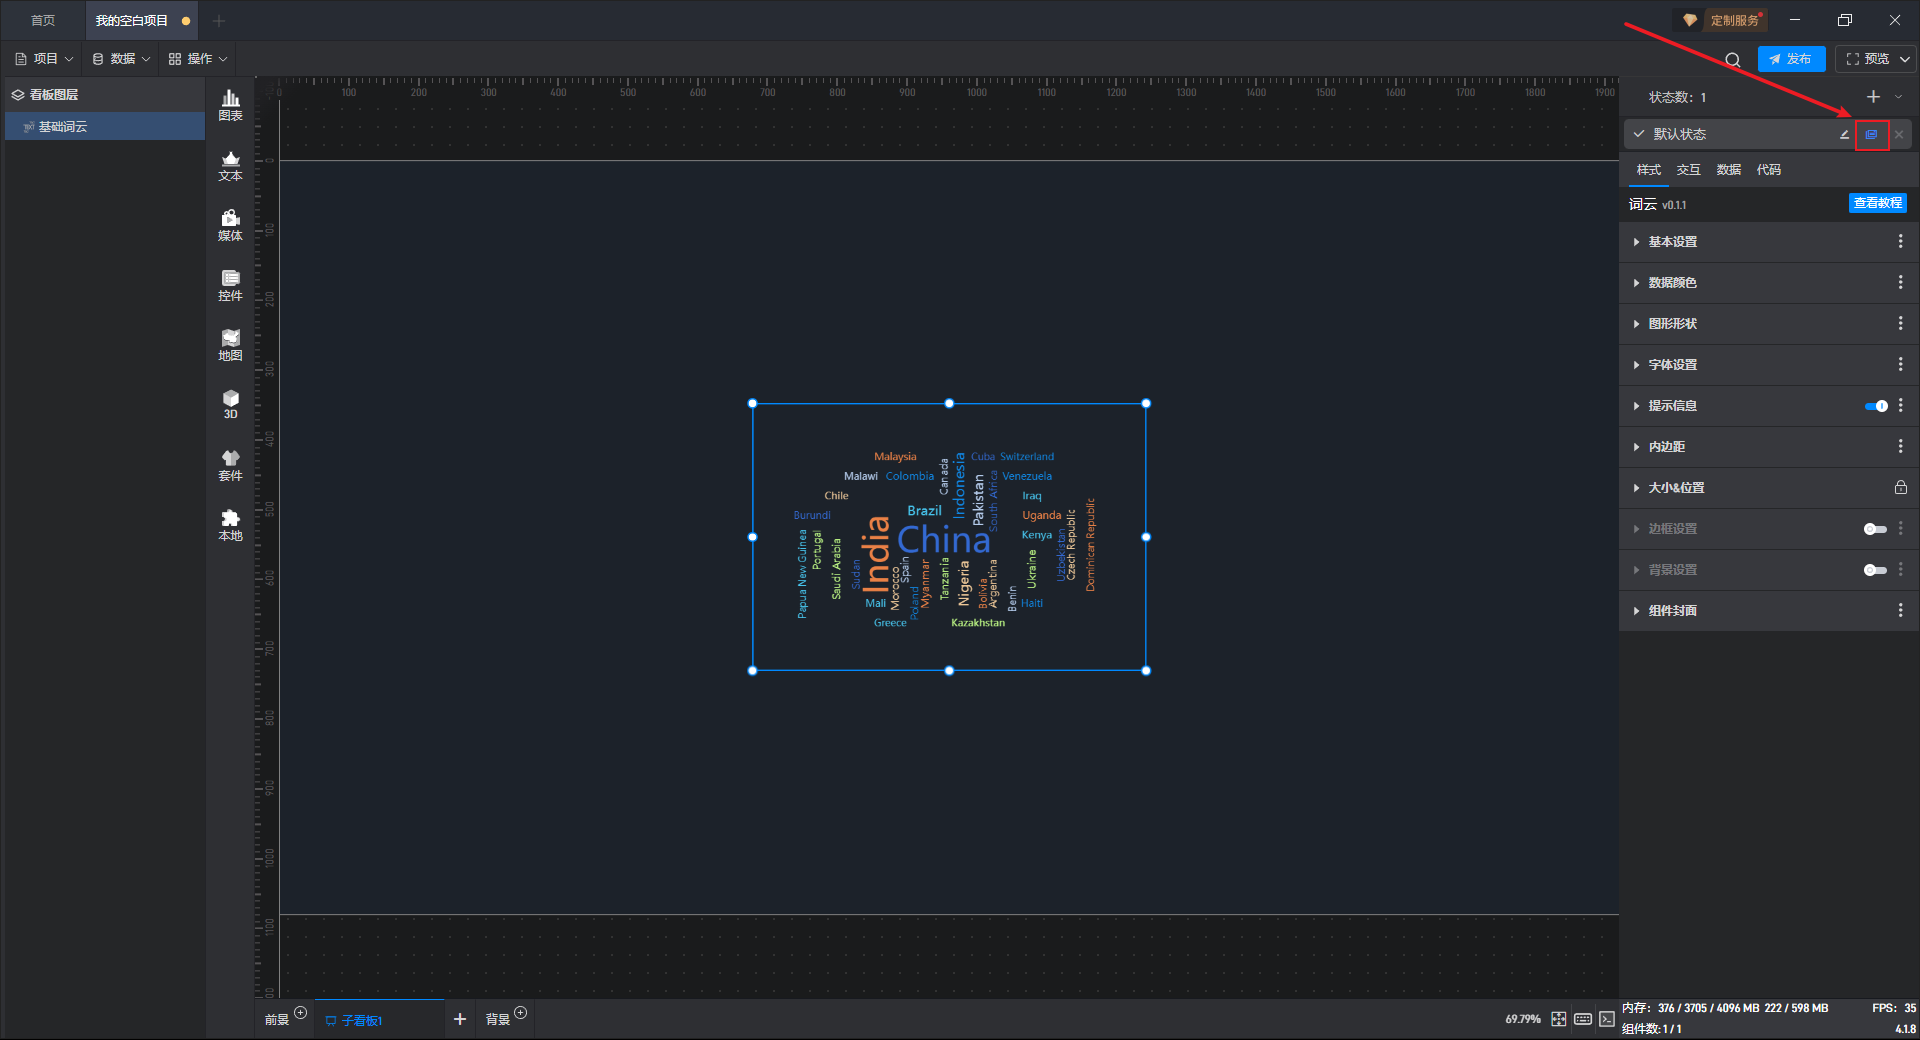The width and height of the screenshot is (1920, 1040).
Task: Expand the 字体设置 section
Action: point(1672,365)
